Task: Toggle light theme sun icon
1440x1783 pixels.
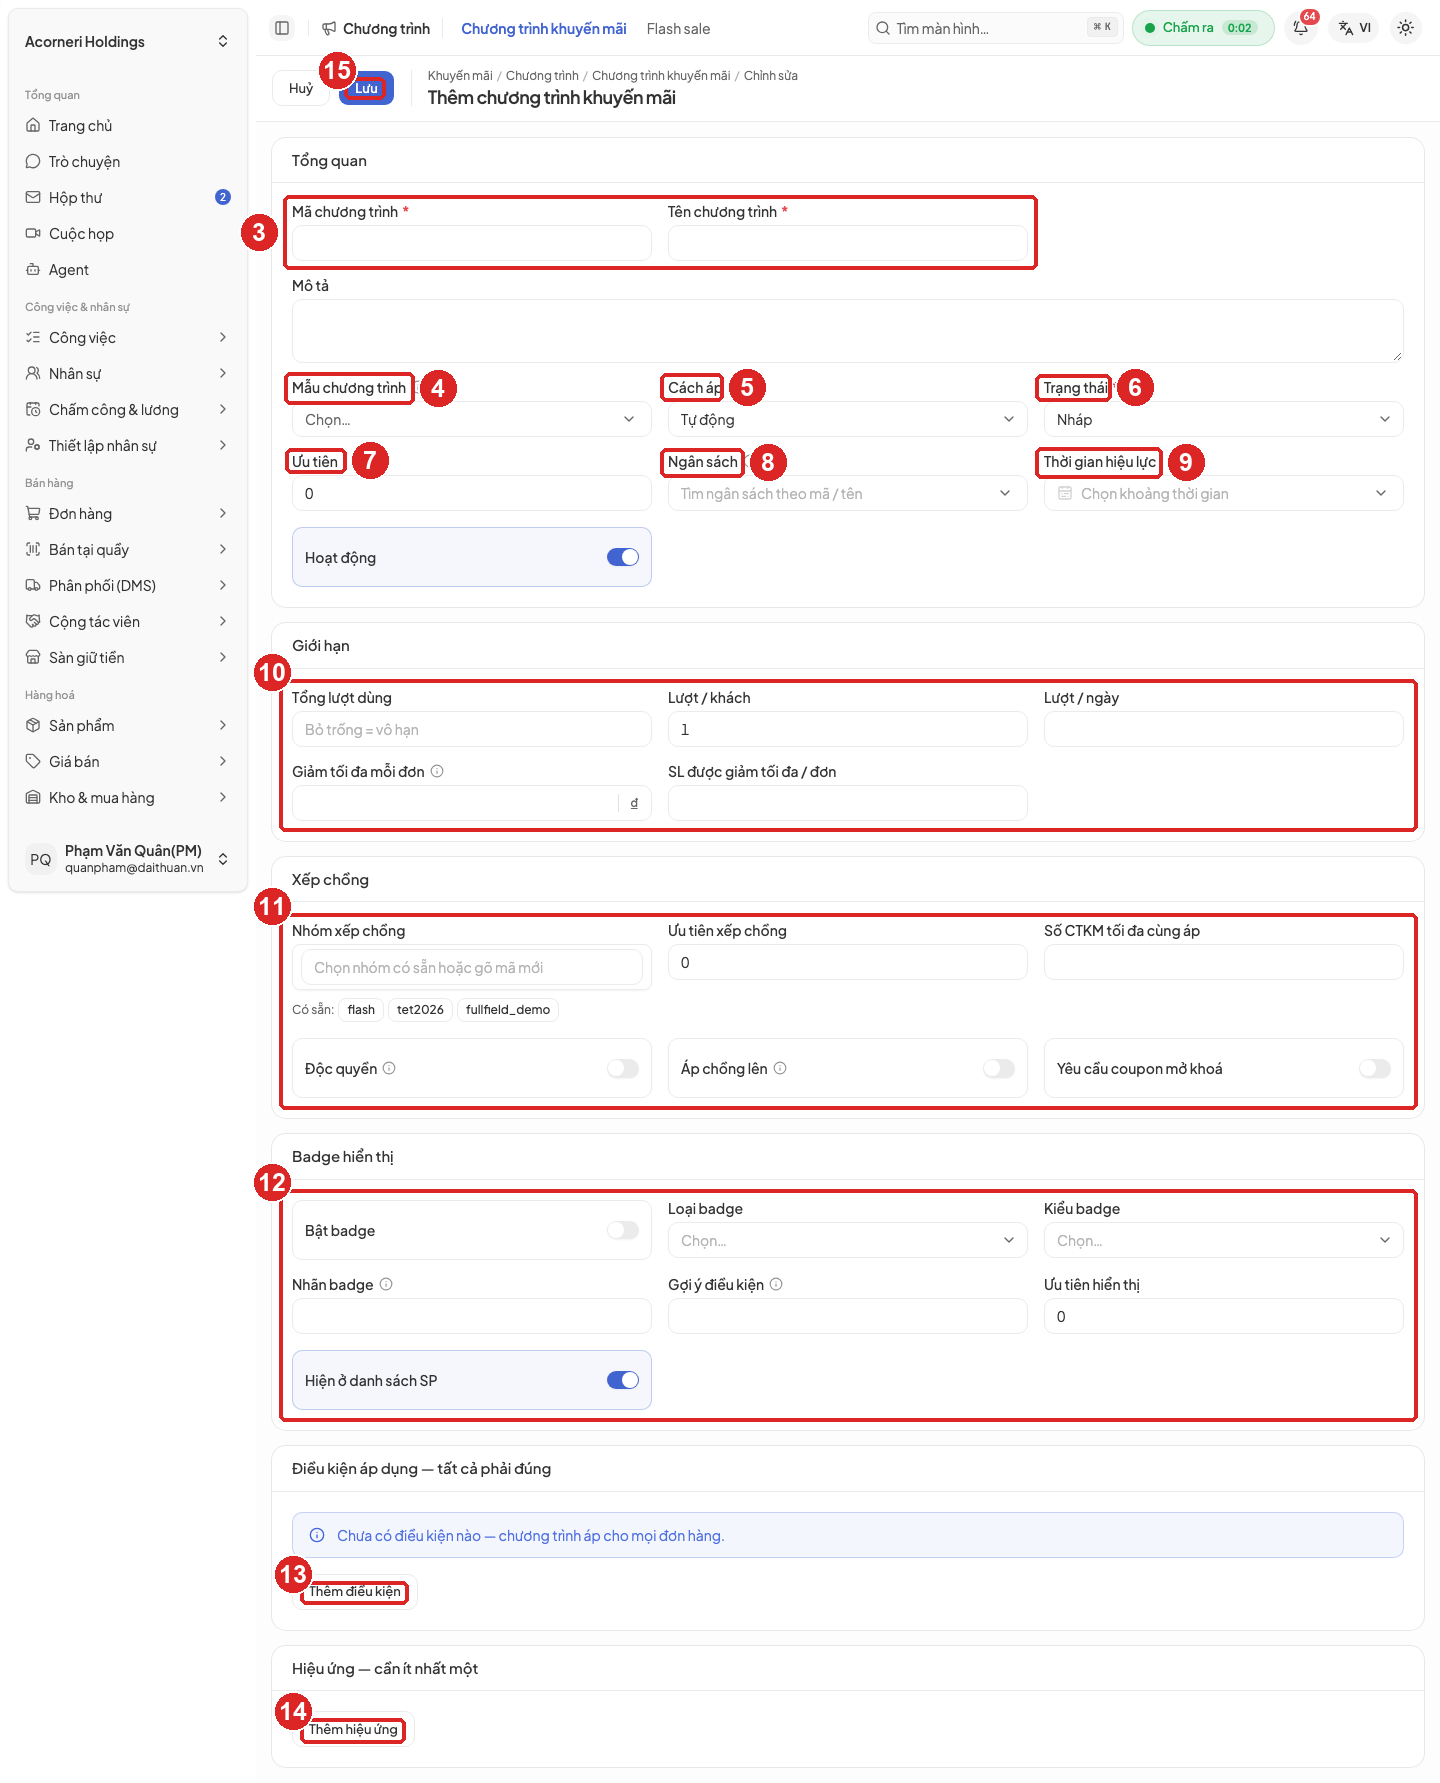Action: 1405,28
